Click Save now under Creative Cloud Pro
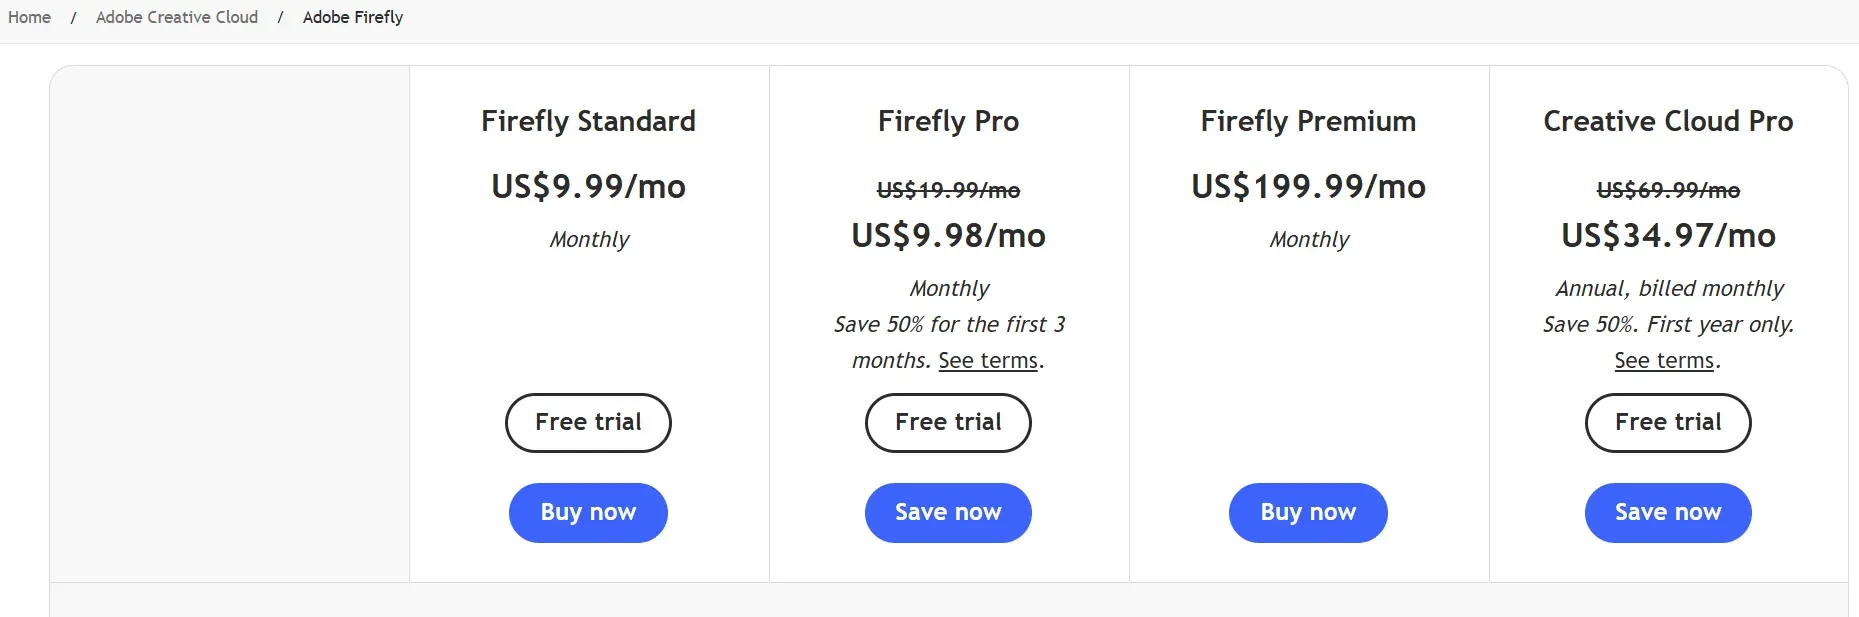The width and height of the screenshot is (1859, 617). pyautogui.click(x=1667, y=513)
